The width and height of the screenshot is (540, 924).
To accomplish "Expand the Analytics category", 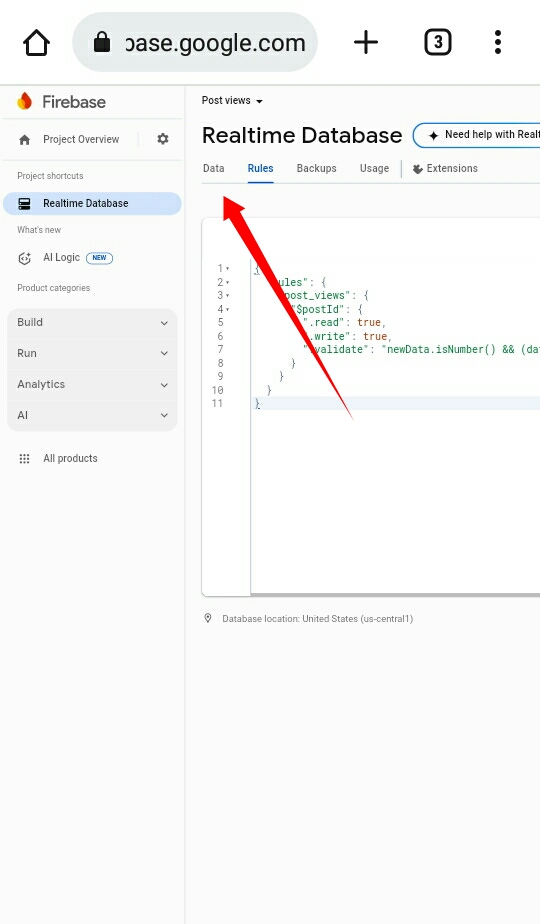I will (x=93, y=384).
